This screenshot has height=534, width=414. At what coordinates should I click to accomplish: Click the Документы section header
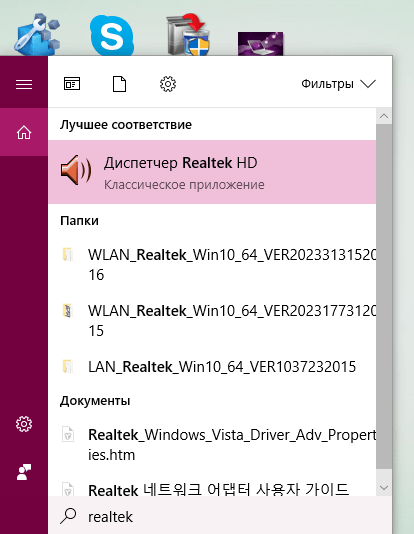click(95, 401)
